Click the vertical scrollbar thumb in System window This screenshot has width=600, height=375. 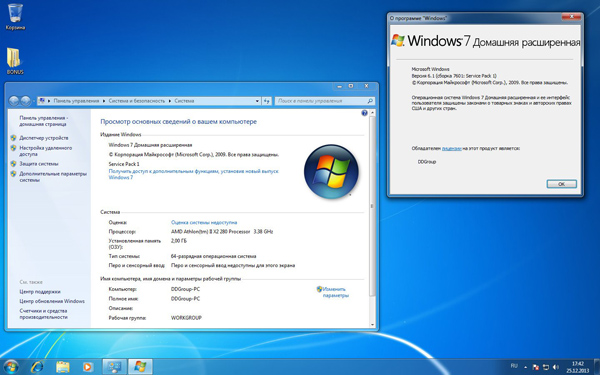372,206
